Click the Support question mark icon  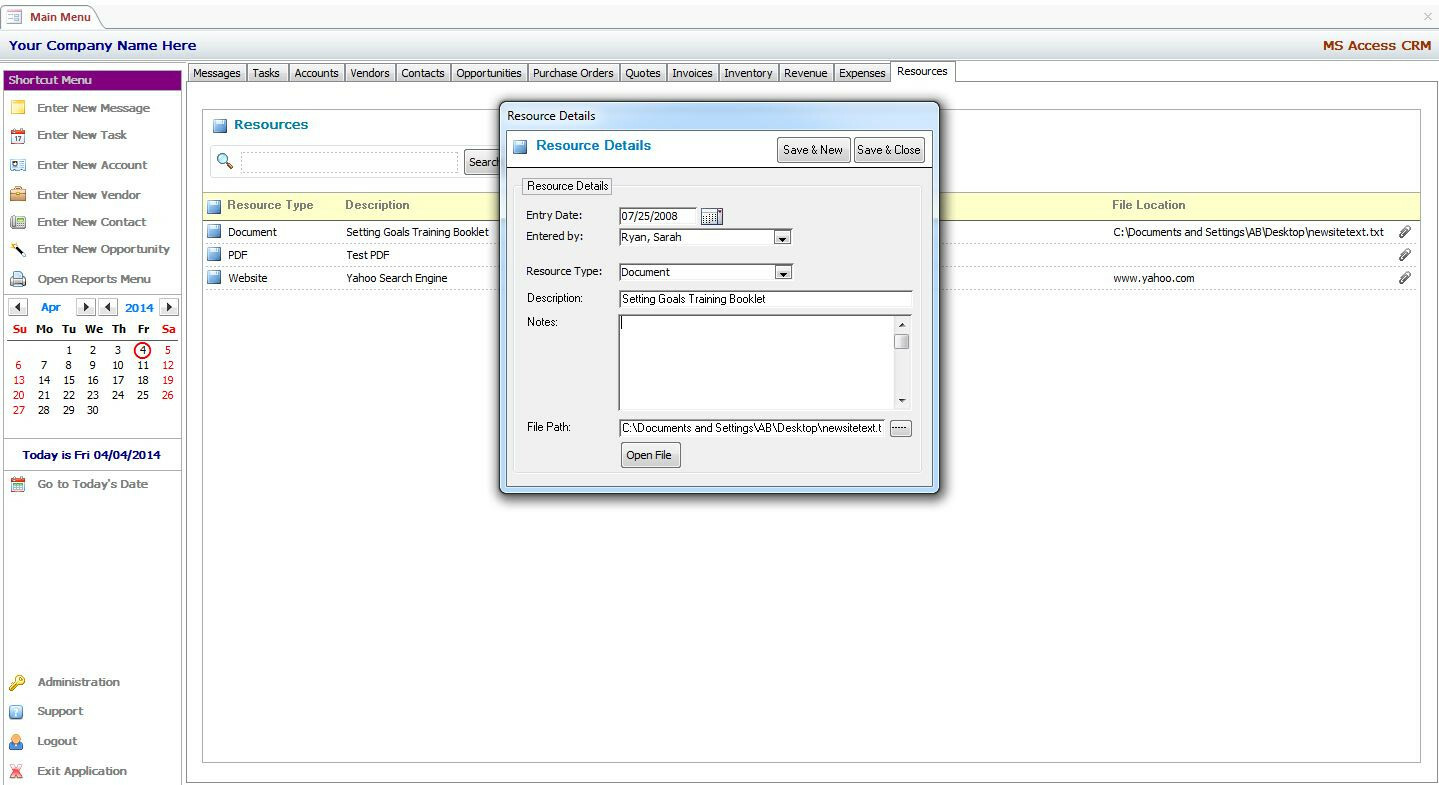coord(17,712)
